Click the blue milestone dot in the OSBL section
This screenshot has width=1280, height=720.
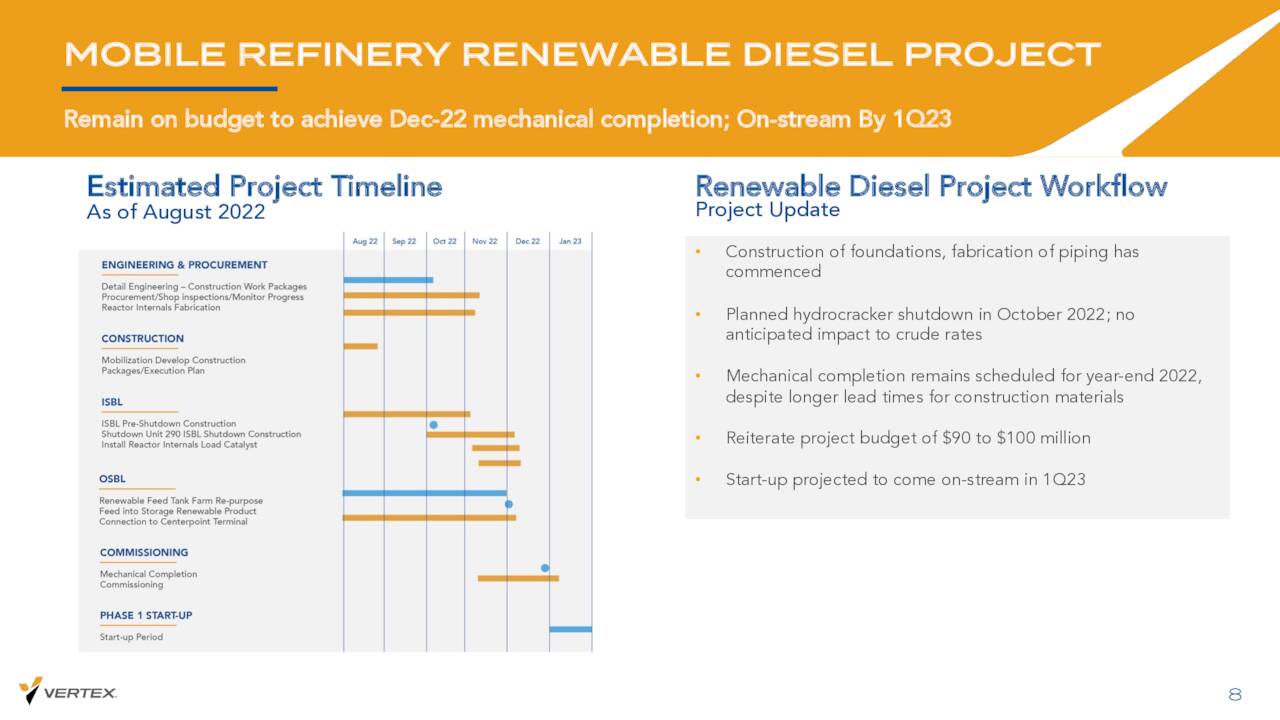pos(508,504)
